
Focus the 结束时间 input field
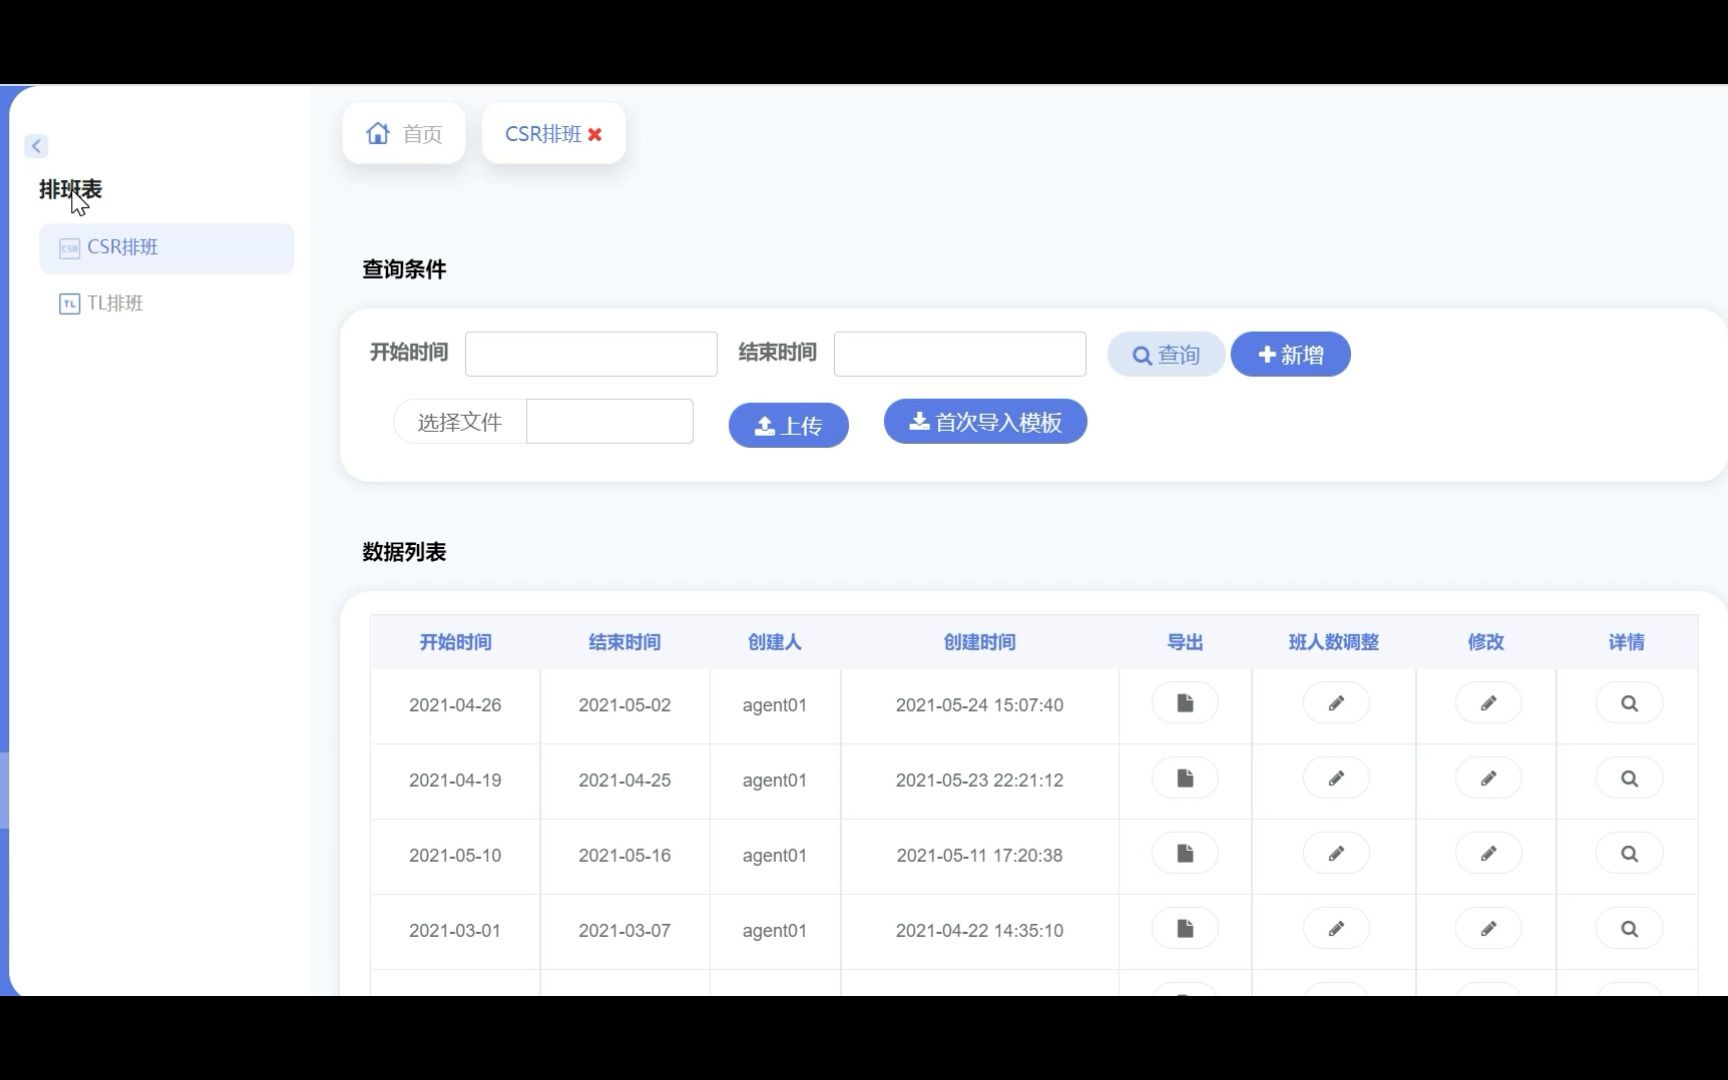pyautogui.click(x=960, y=354)
